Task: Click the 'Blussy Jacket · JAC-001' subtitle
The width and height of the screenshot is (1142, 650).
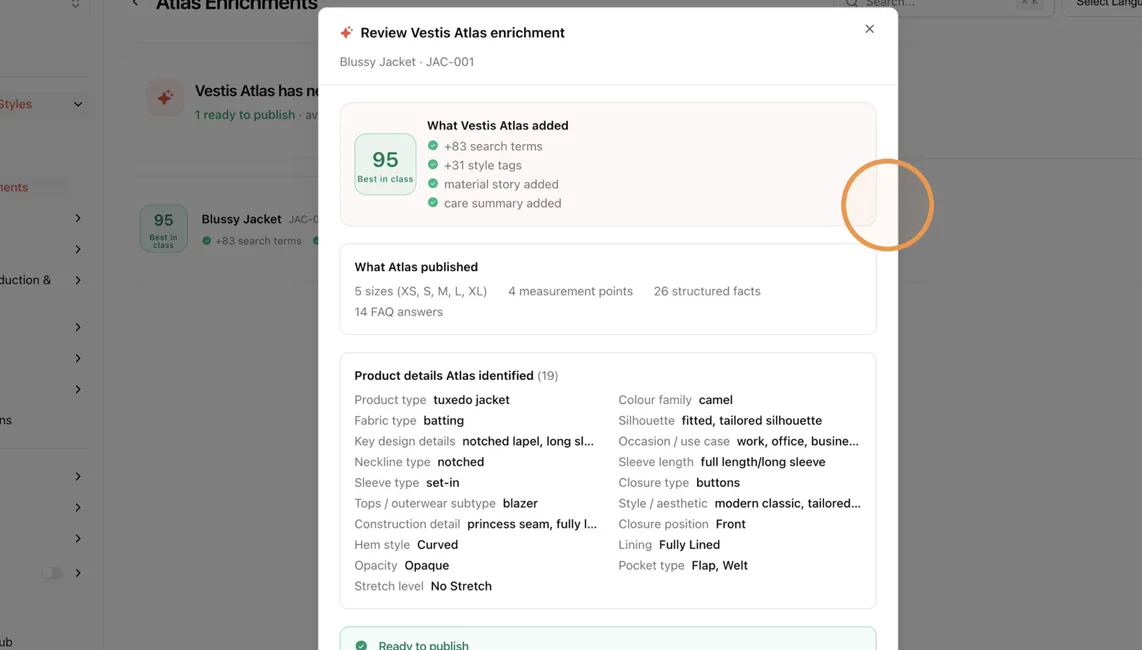Action: pyautogui.click(x=406, y=62)
